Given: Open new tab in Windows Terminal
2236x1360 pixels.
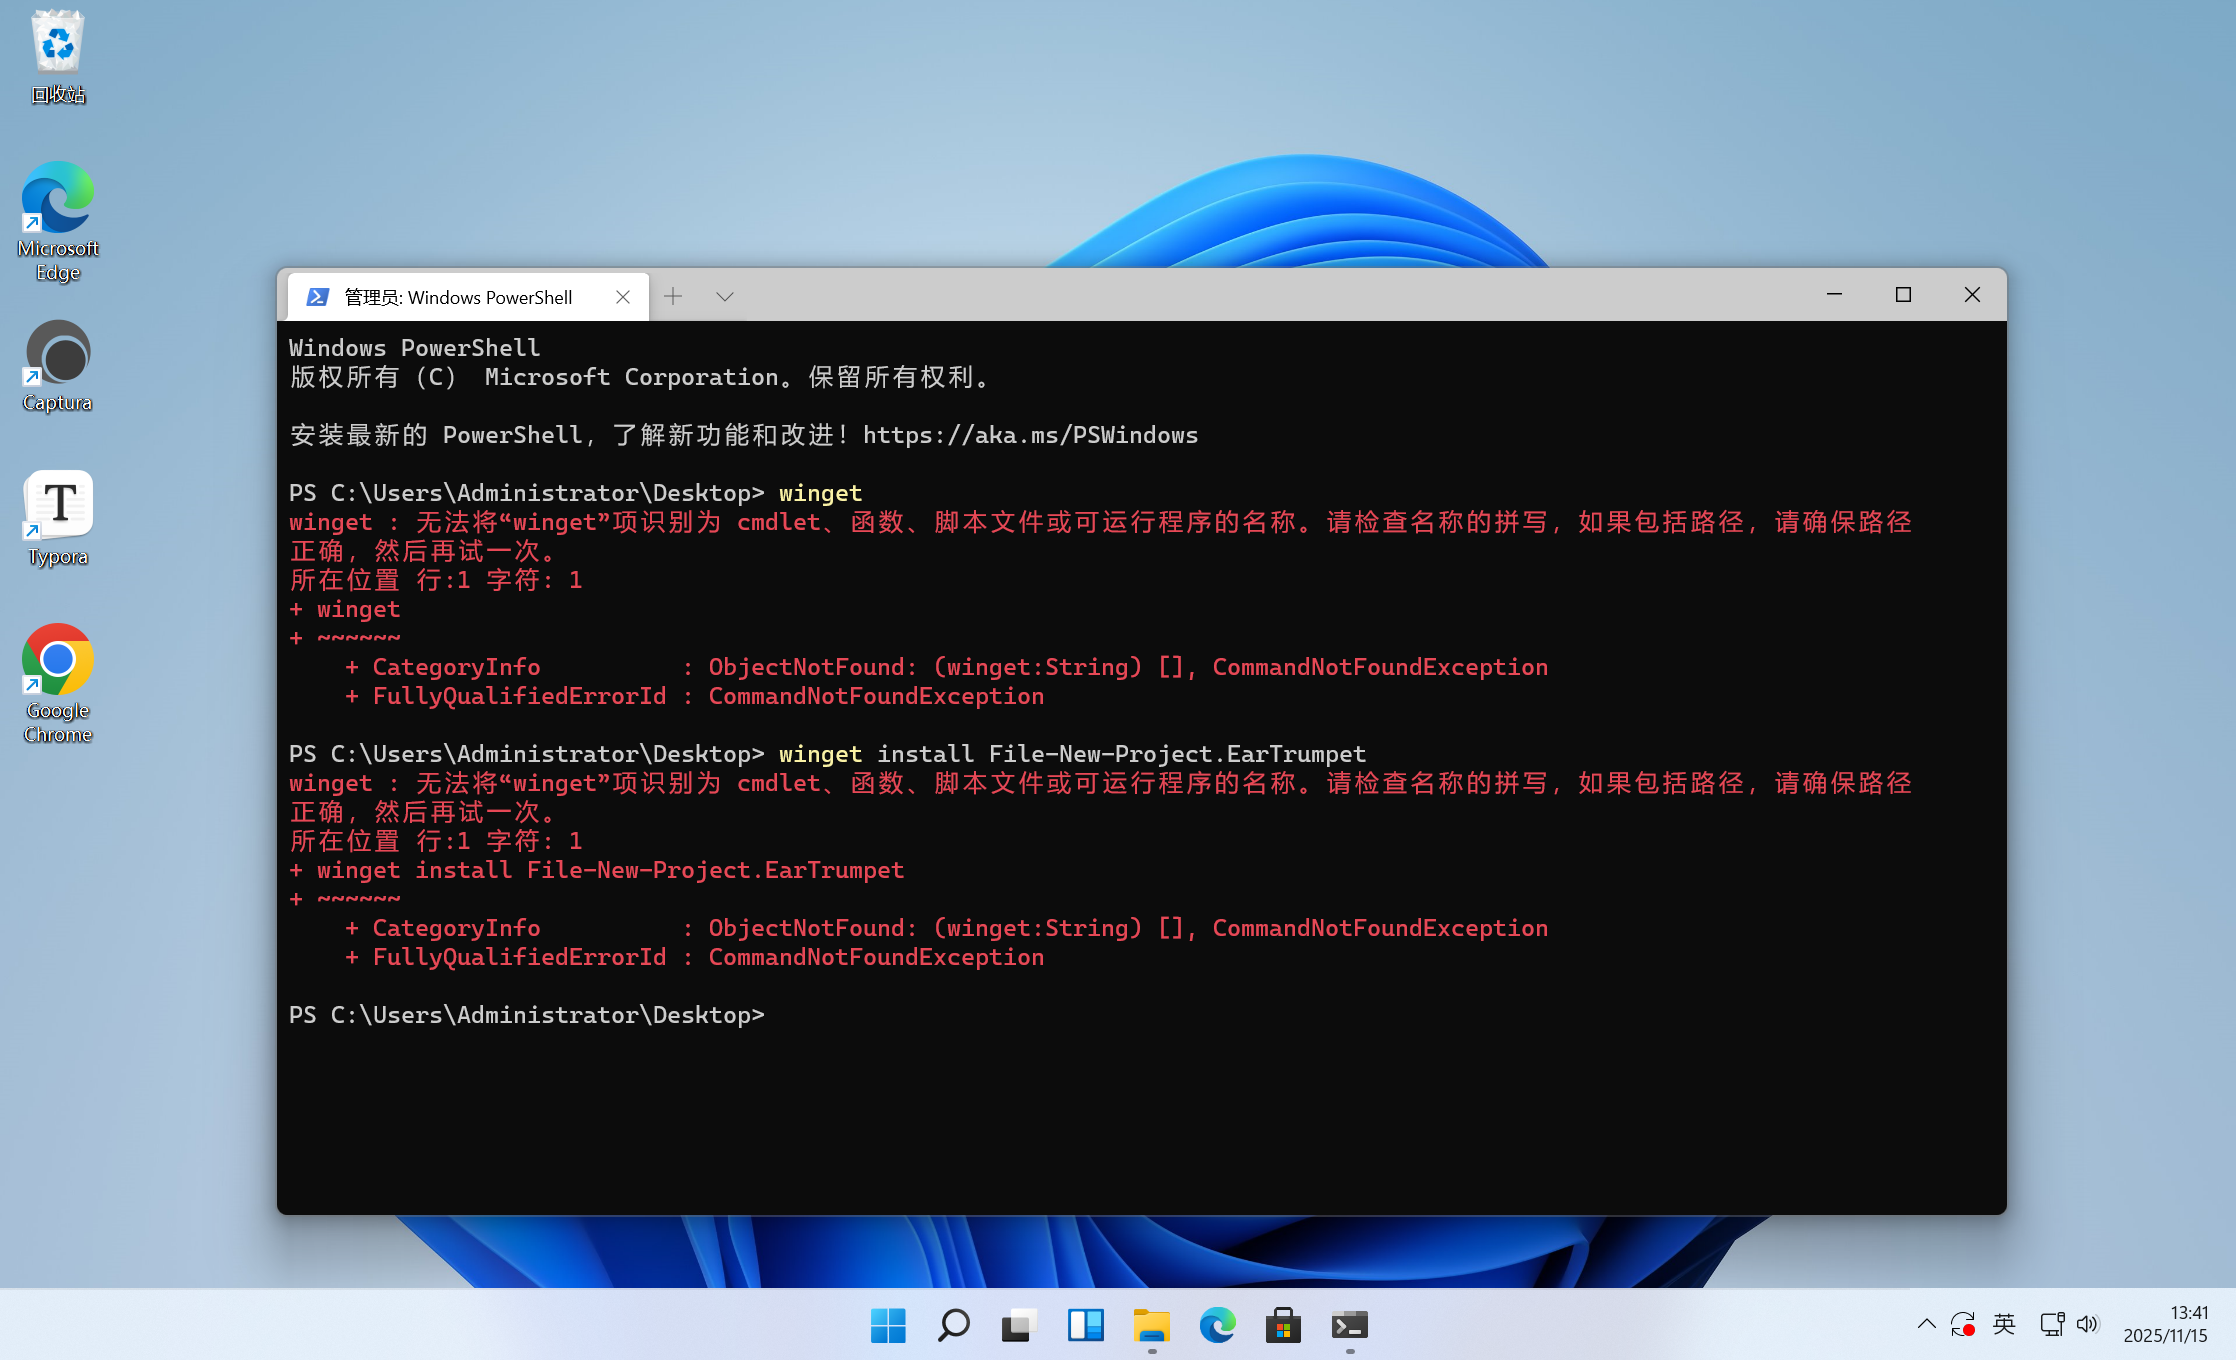Looking at the screenshot, I should [x=673, y=296].
